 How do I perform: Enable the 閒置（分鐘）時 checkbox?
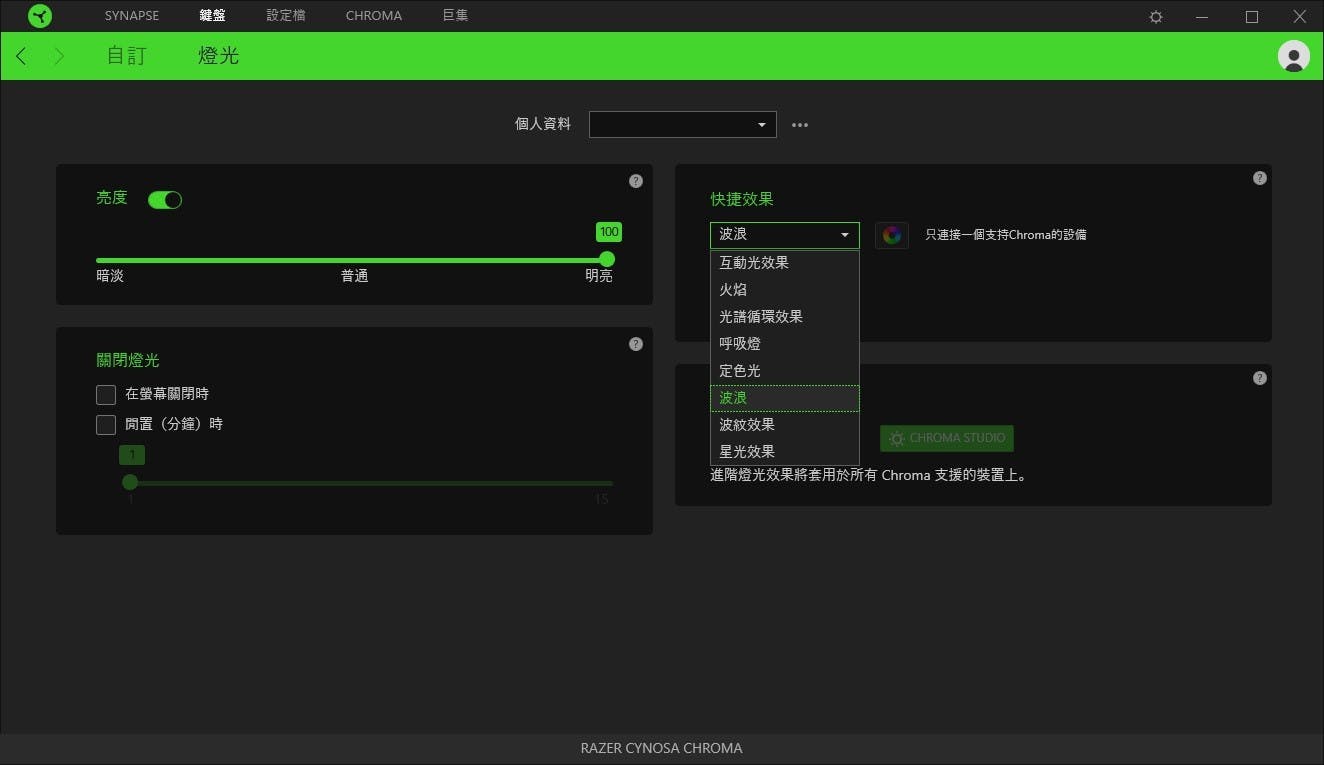tap(106, 424)
